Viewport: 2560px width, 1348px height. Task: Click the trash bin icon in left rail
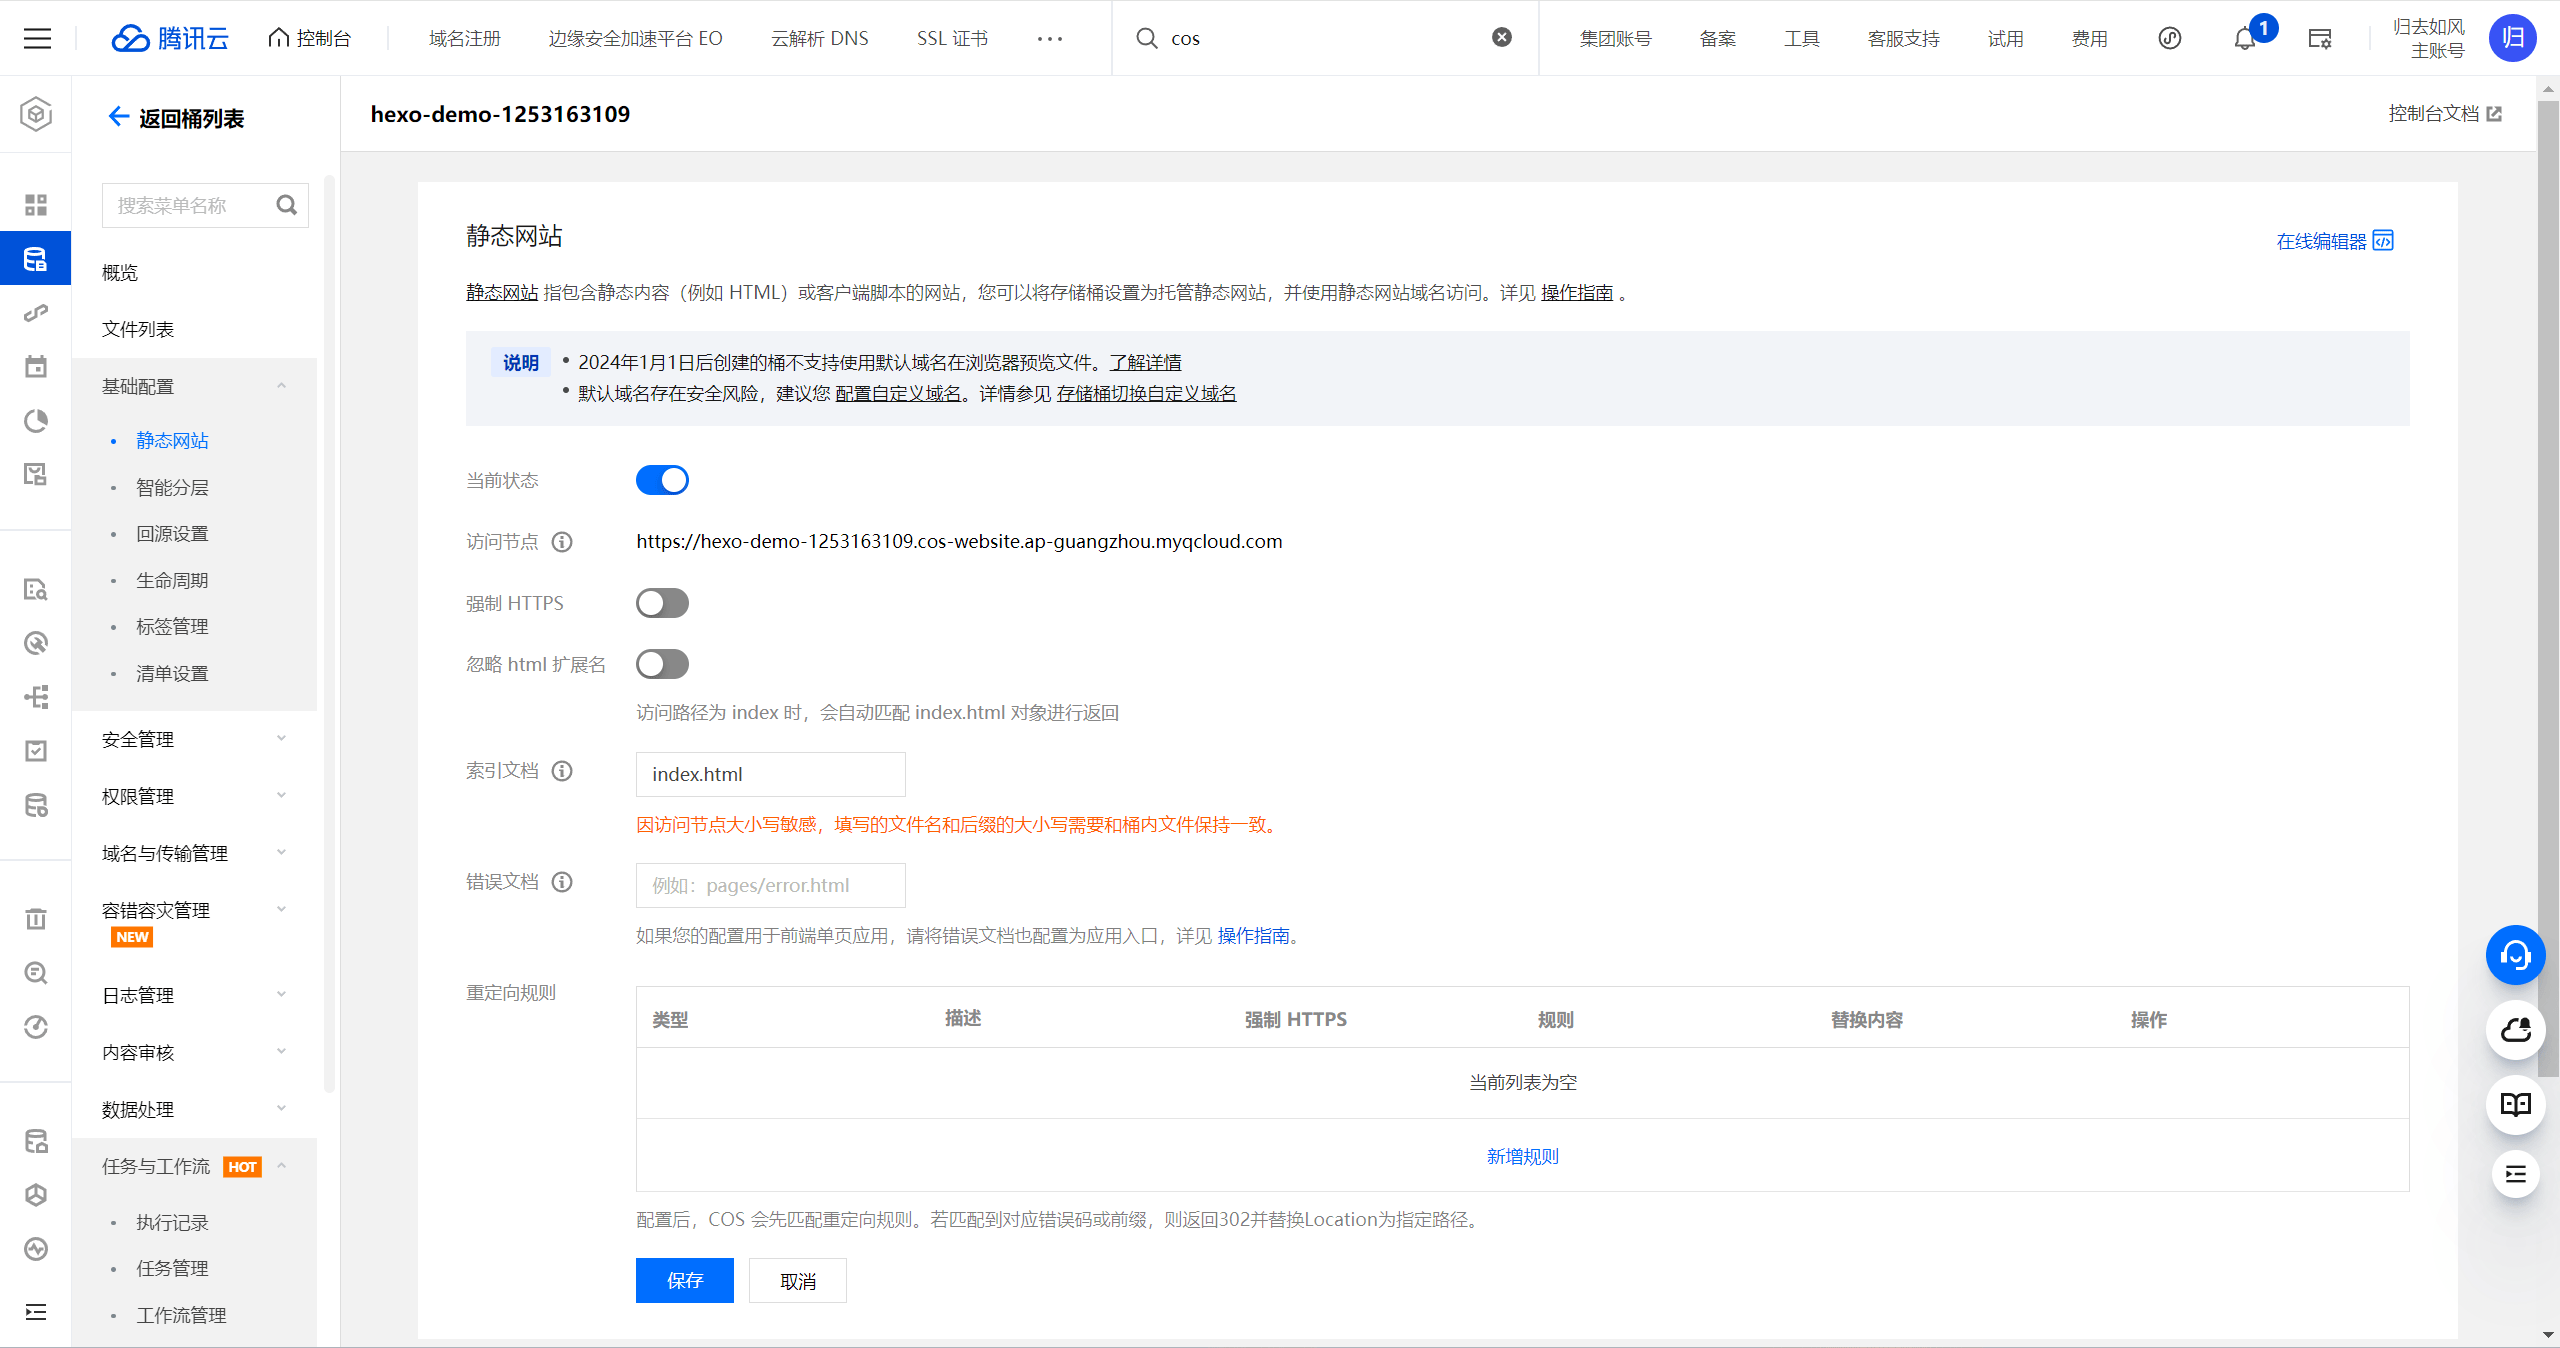[x=36, y=918]
